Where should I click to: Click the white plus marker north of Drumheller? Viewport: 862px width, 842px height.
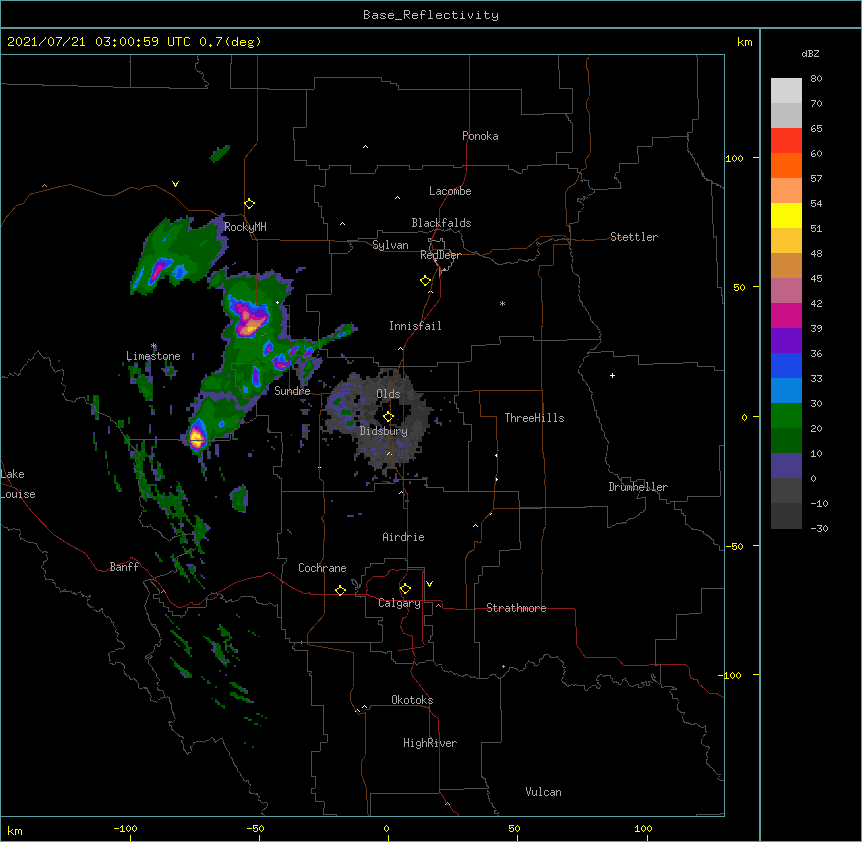click(x=612, y=375)
